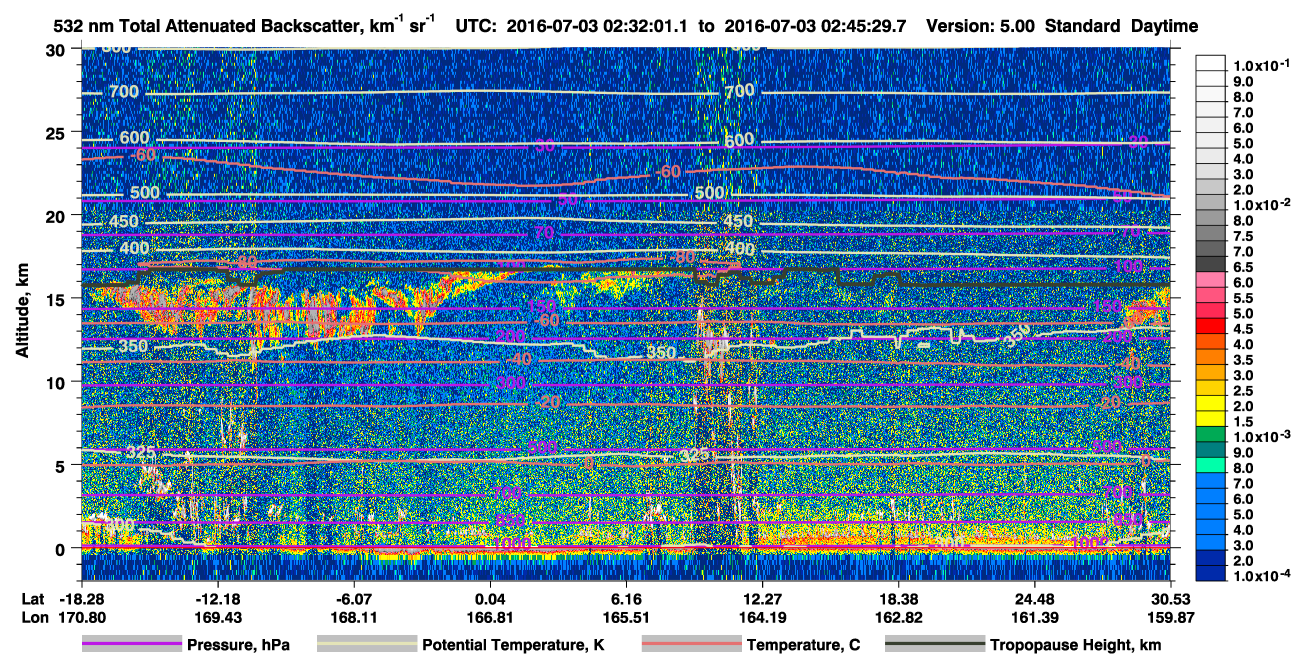This screenshot has width=1300, height=667.
Task: Click the 'Standard' label in the title
Action: (1083, 26)
